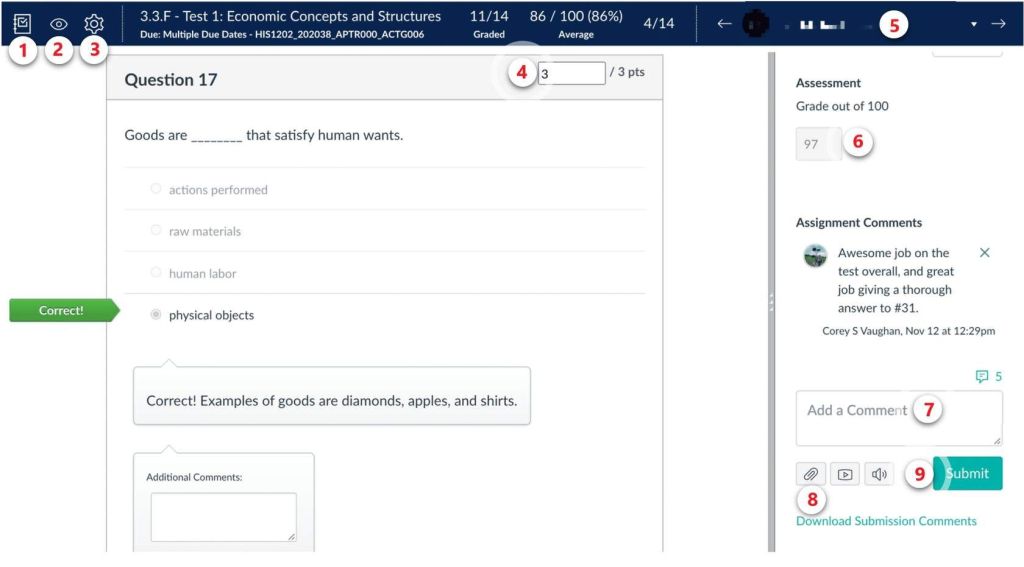Click the 'Grade out of 100' label

pos(842,106)
